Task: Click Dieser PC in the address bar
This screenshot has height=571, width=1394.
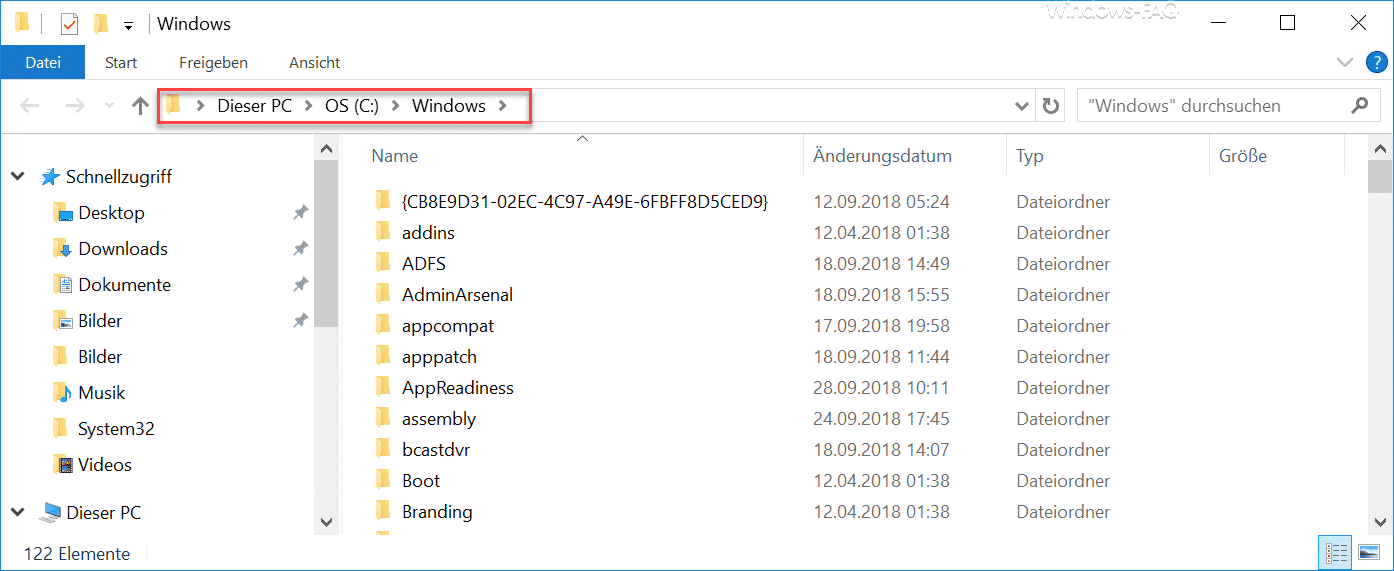Action: tap(255, 106)
